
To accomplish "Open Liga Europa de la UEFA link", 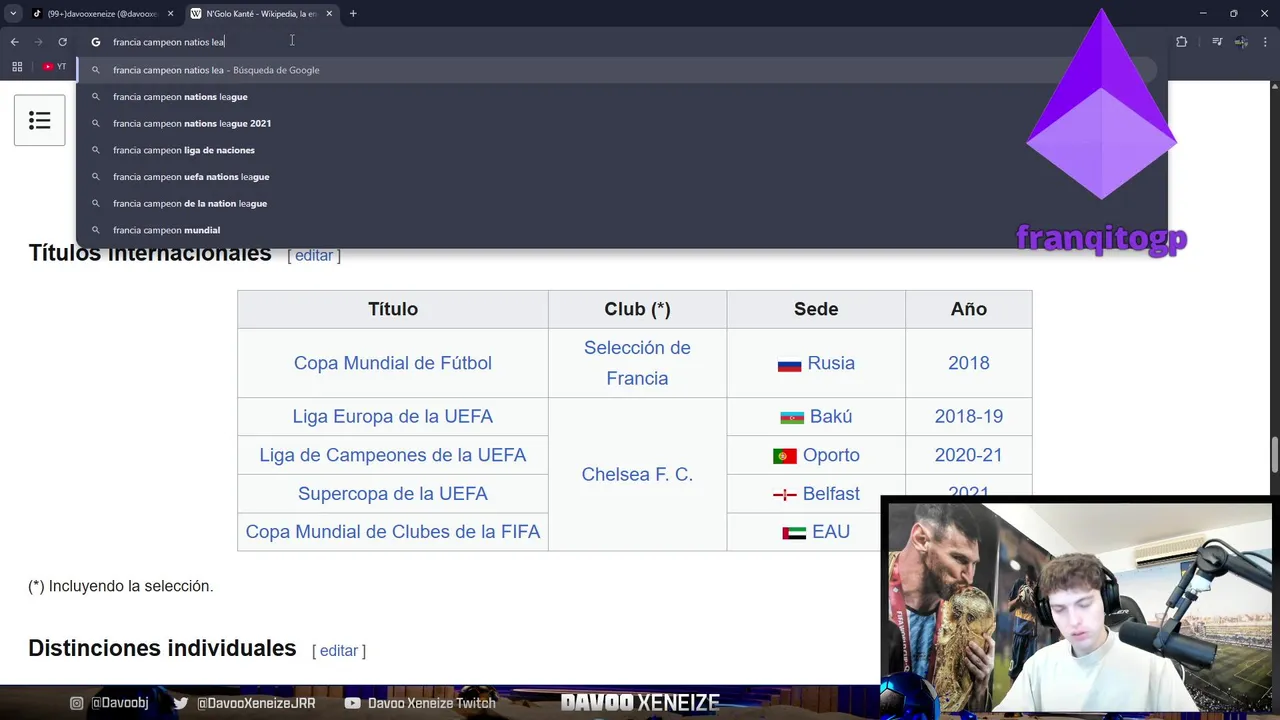I will pyautogui.click(x=393, y=416).
